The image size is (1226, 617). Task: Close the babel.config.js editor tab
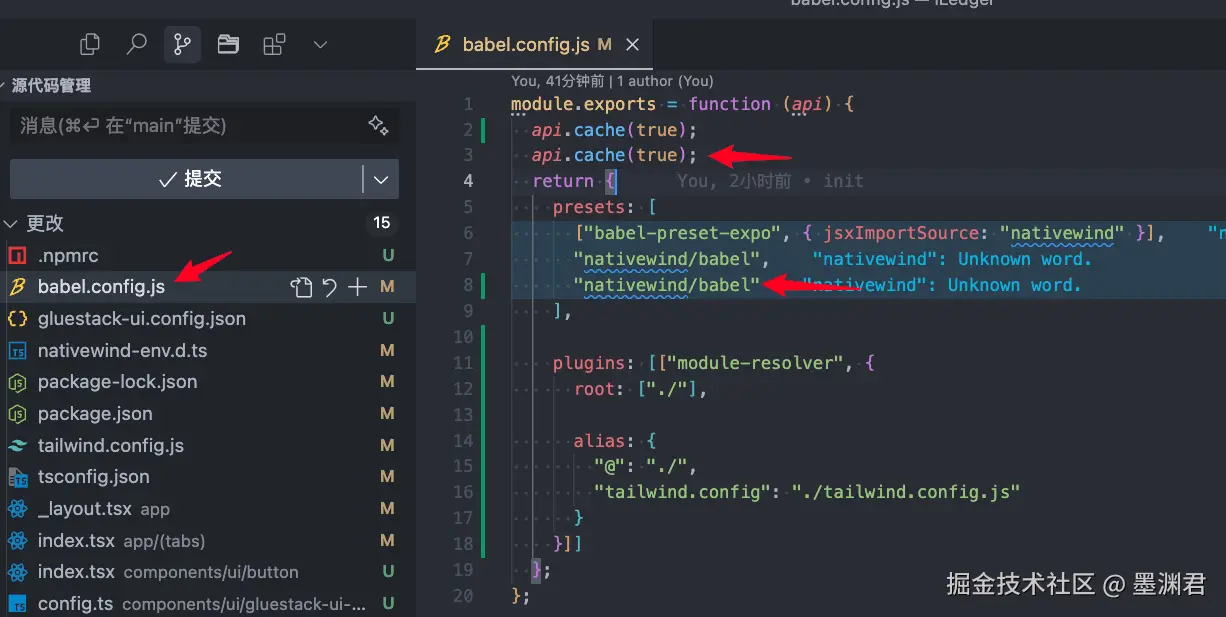[631, 45]
